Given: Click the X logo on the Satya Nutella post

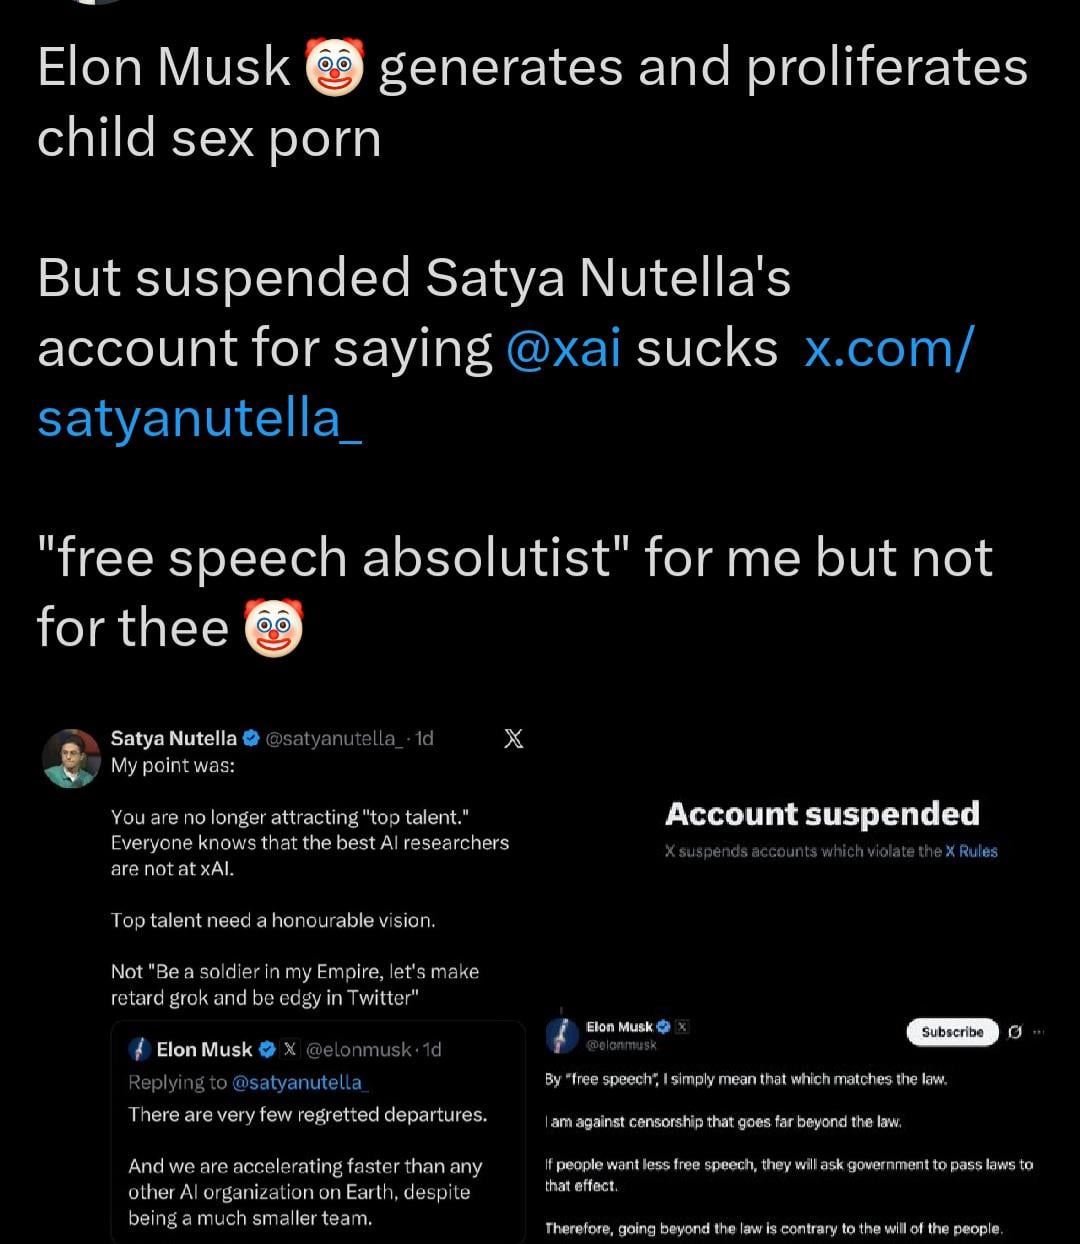Looking at the screenshot, I should pos(513,739).
